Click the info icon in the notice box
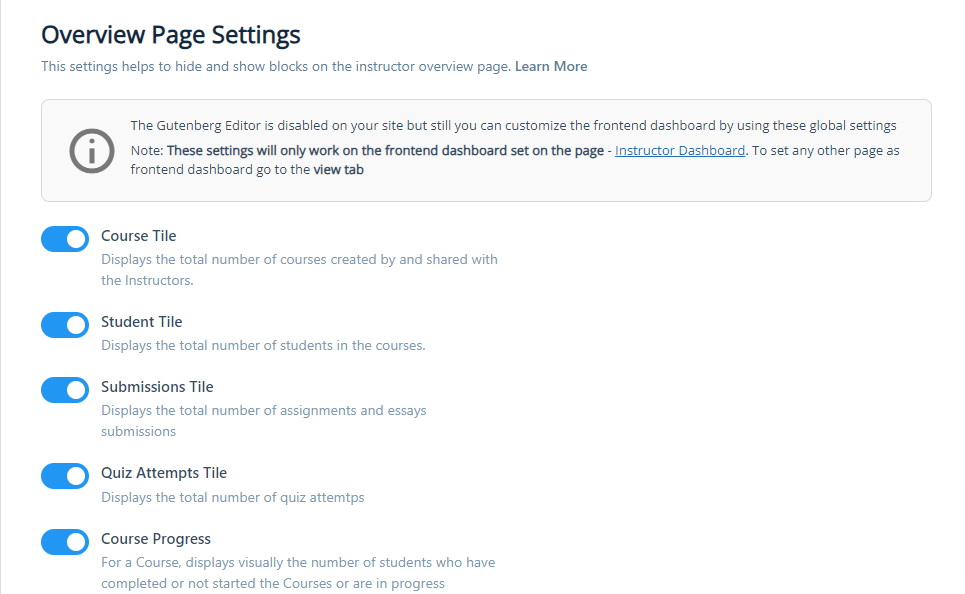This screenshot has width=965, height=594. (91, 151)
